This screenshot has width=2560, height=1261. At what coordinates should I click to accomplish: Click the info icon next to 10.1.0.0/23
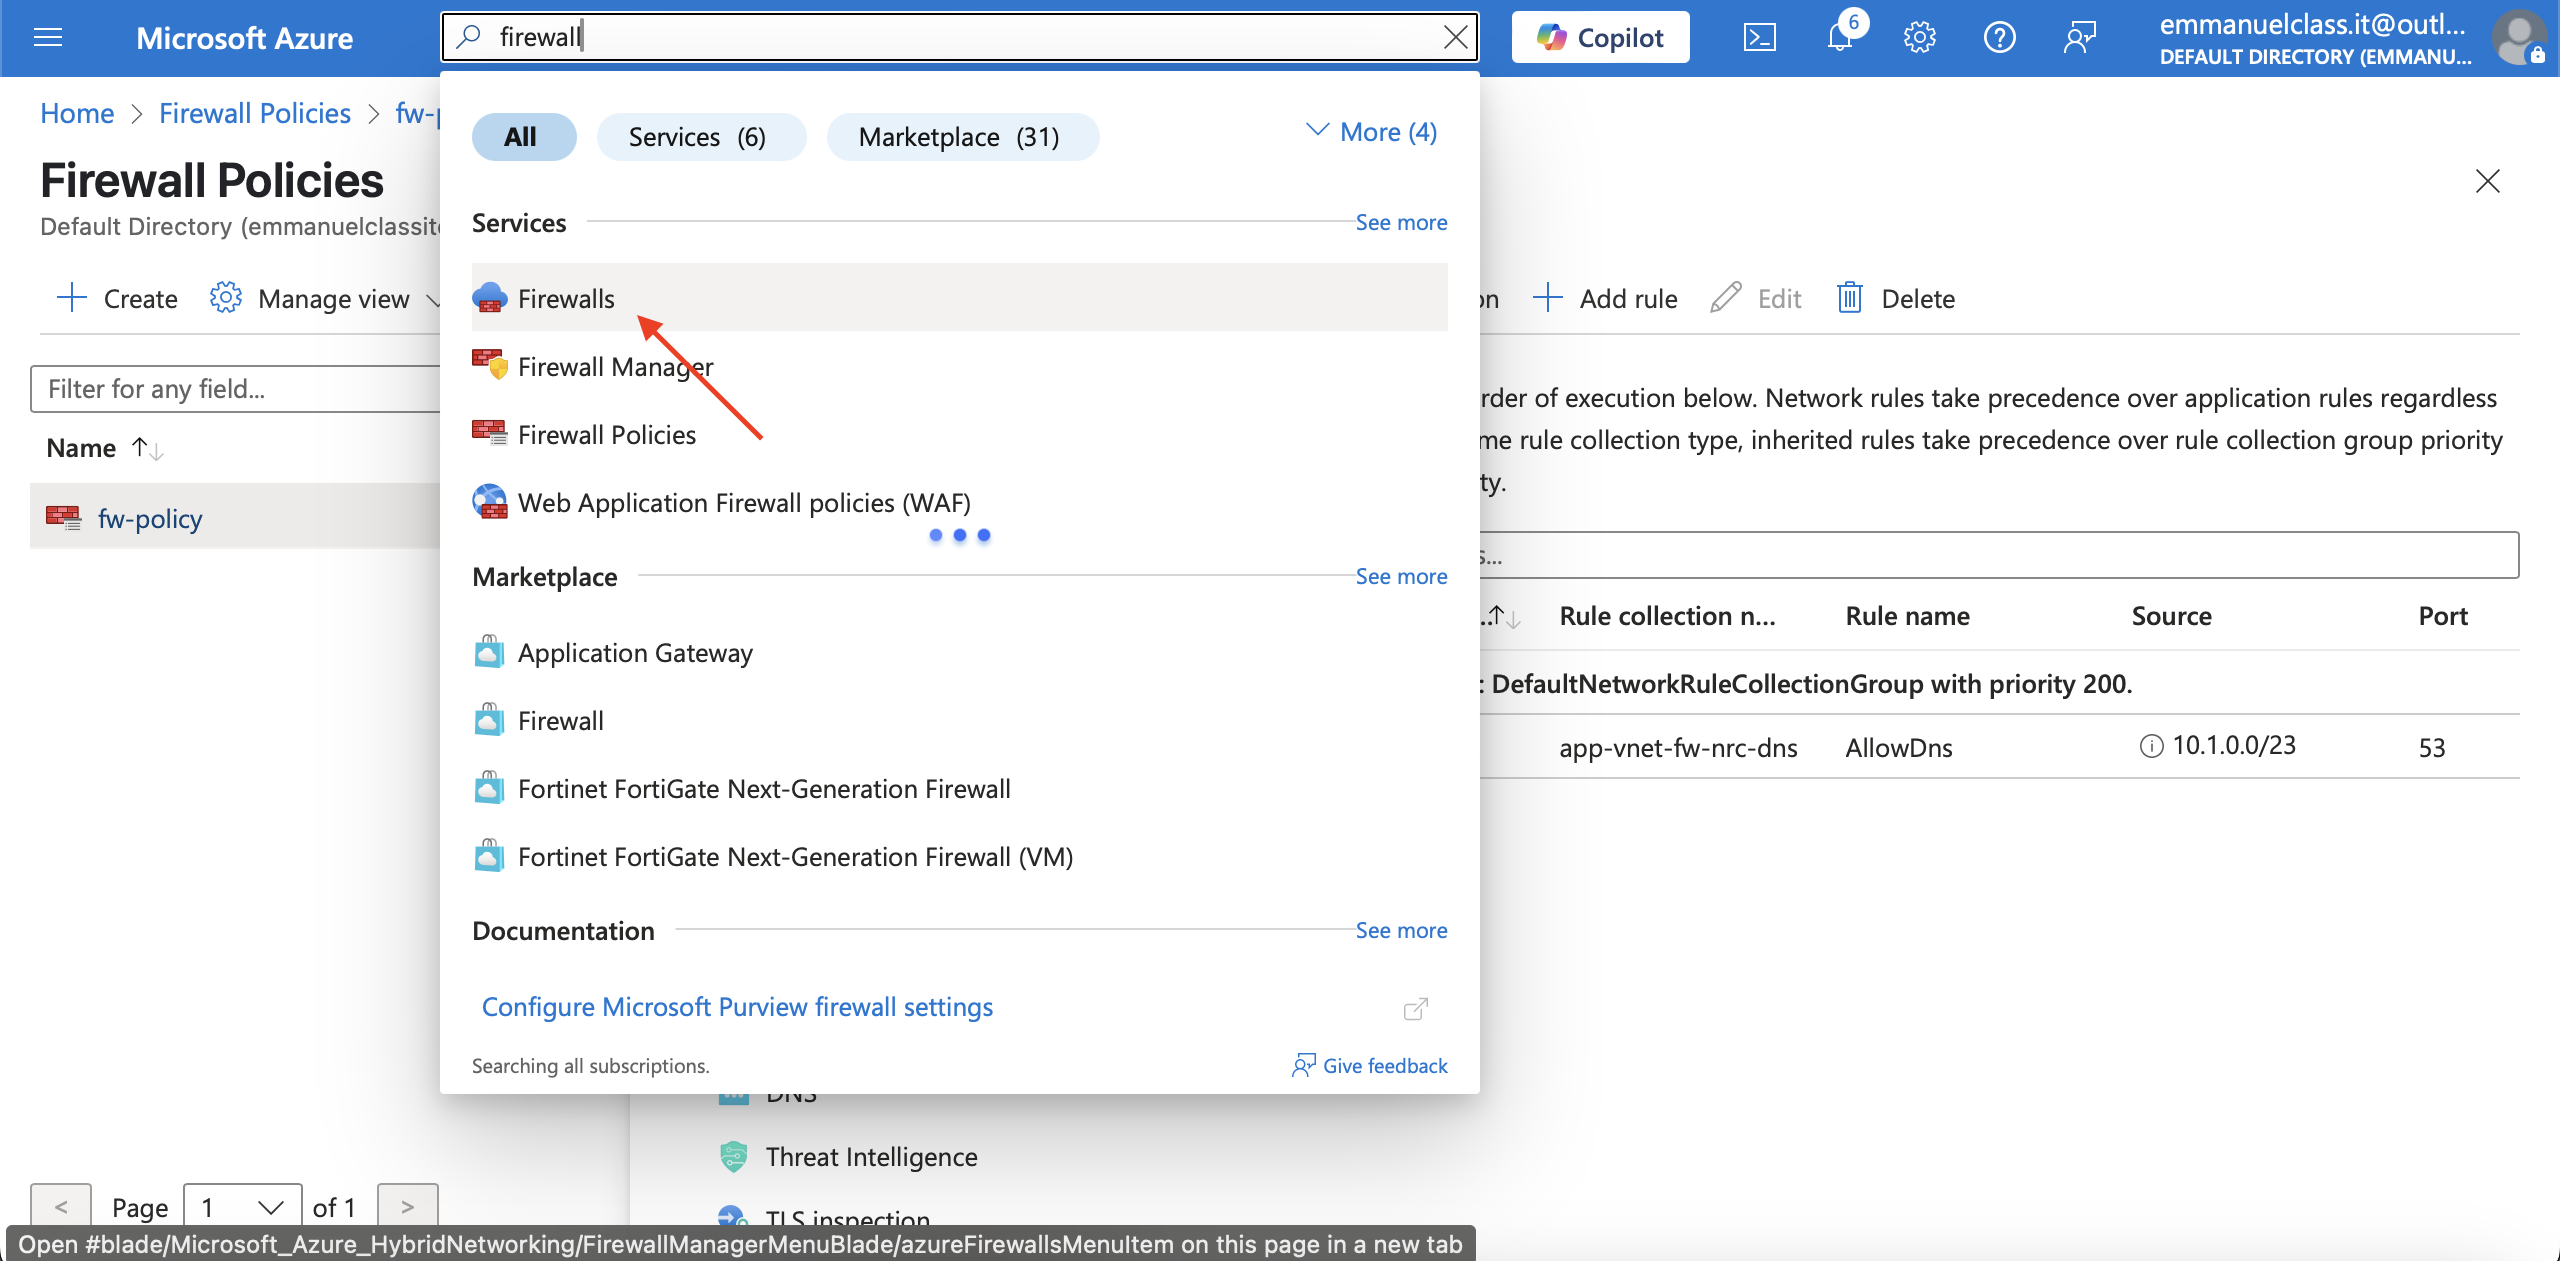click(x=2151, y=746)
